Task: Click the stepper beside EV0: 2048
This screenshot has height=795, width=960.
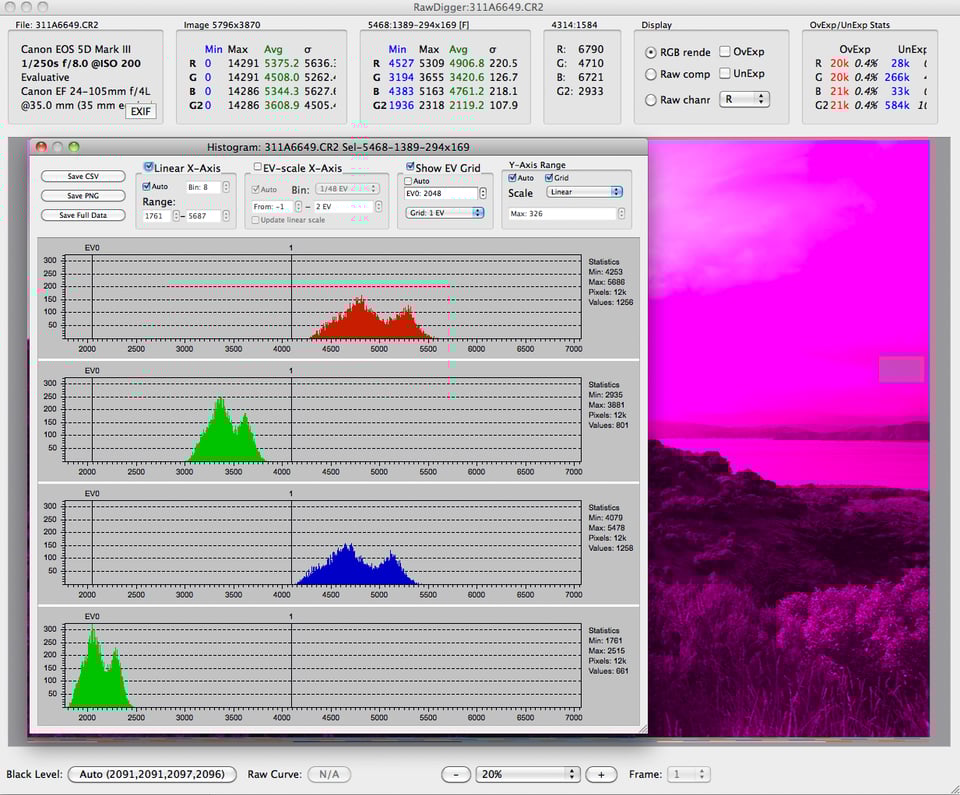Action: [x=483, y=194]
